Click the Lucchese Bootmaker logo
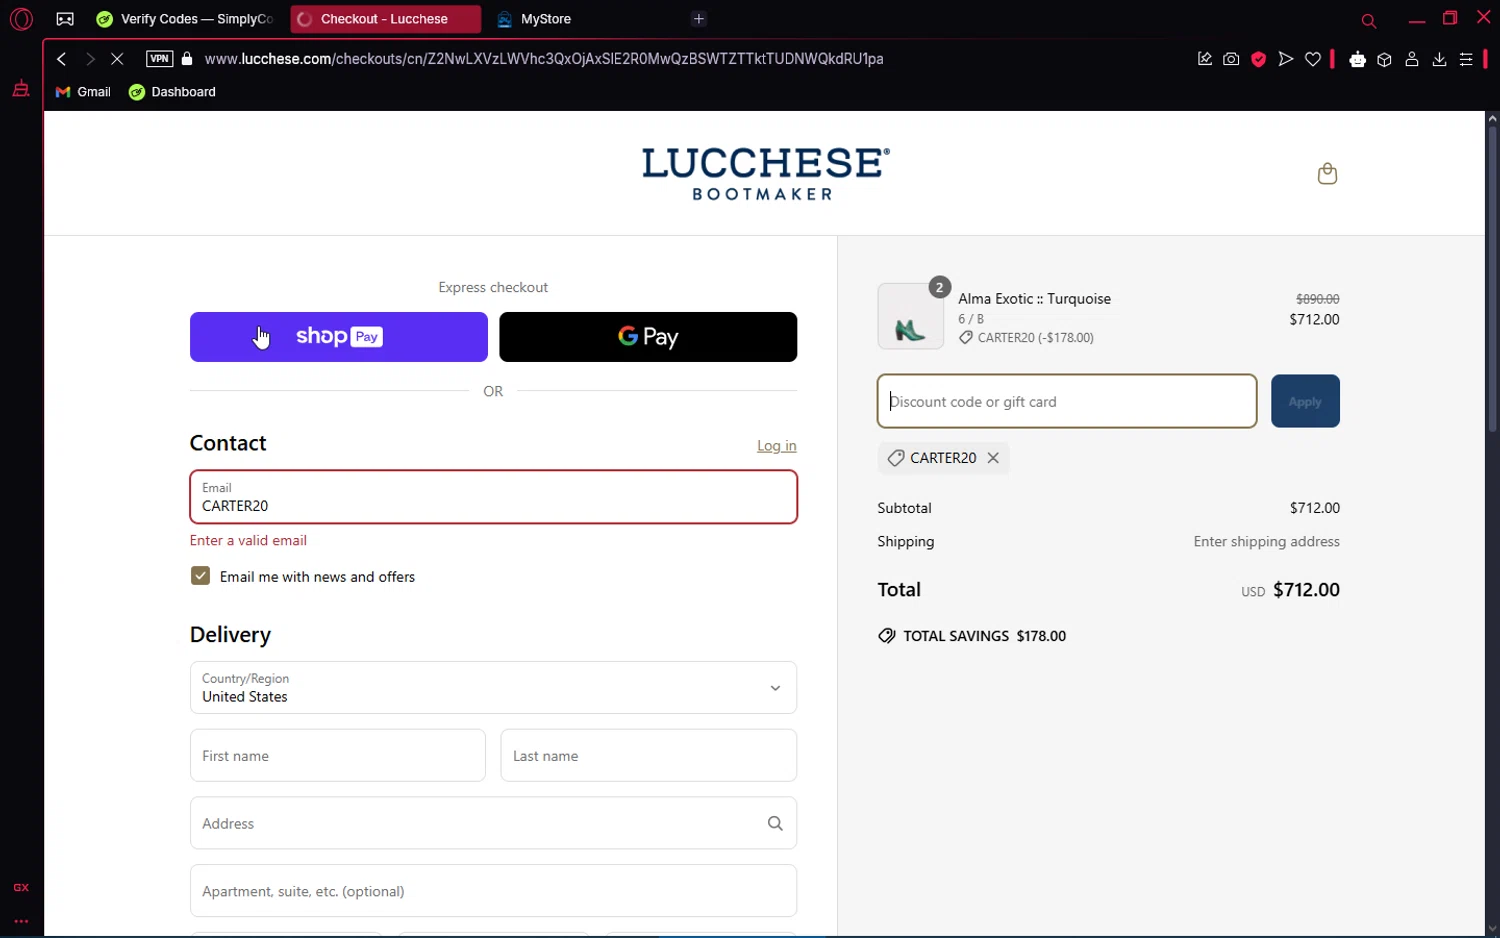 765,174
